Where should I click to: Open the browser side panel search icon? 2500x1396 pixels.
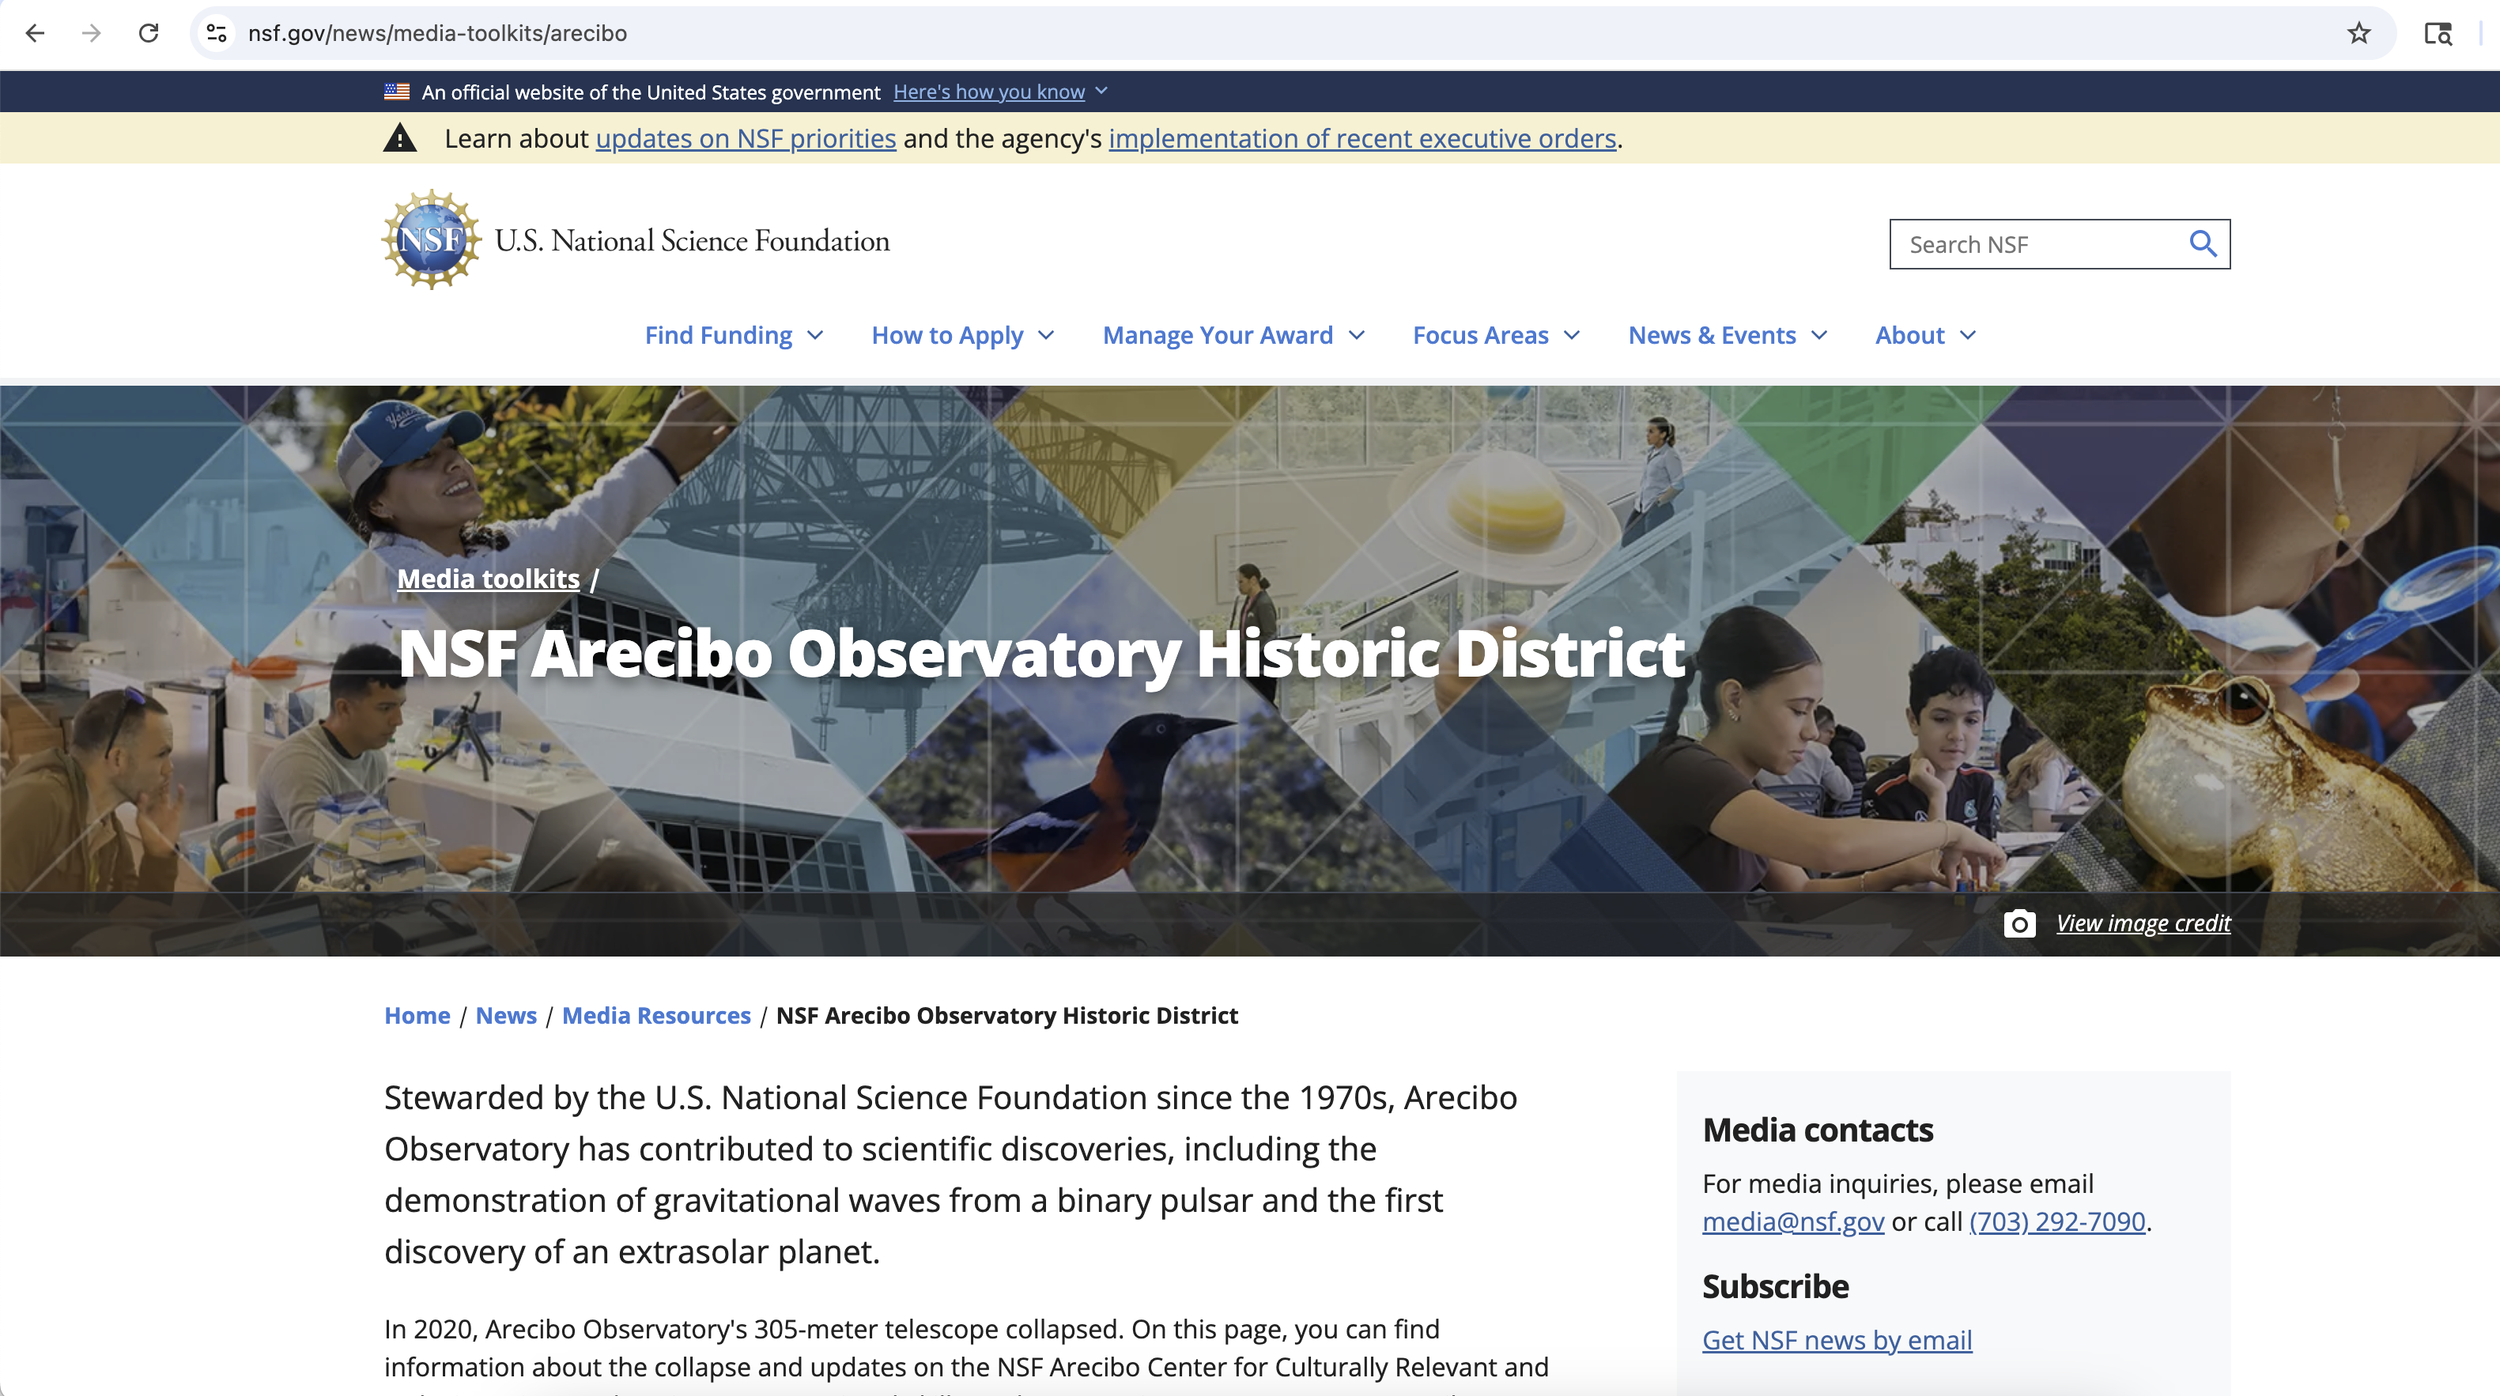2438,33
